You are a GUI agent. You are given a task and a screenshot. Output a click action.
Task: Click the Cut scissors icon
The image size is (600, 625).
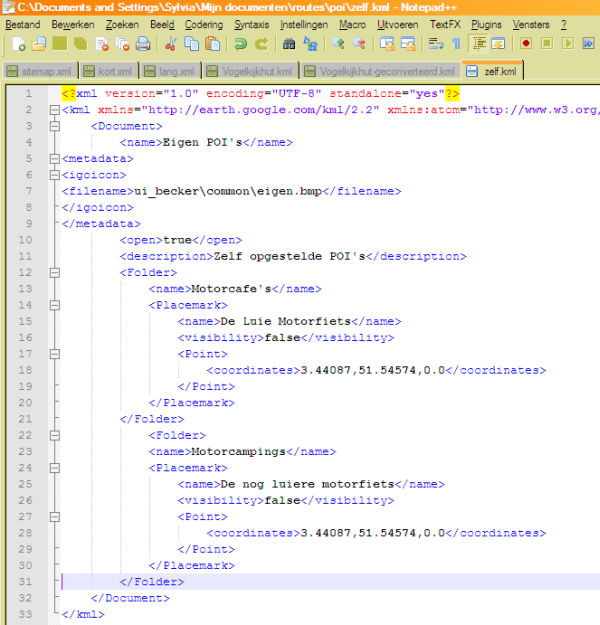pos(171,44)
